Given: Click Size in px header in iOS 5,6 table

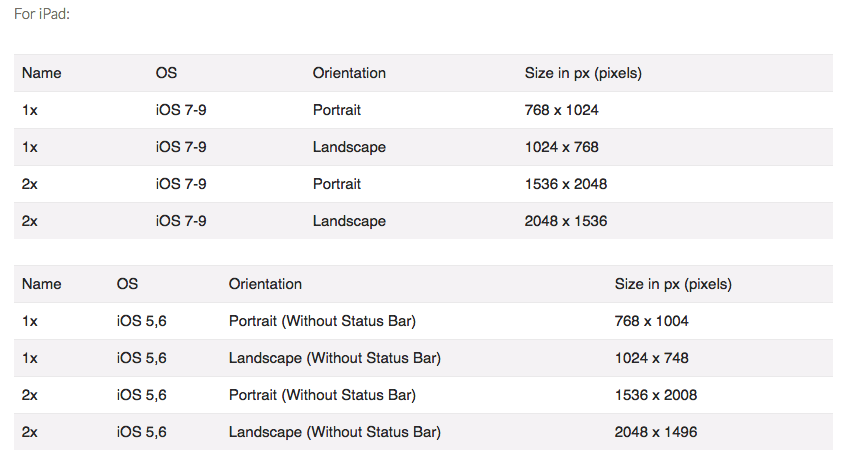Looking at the screenshot, I should (673, 284).
